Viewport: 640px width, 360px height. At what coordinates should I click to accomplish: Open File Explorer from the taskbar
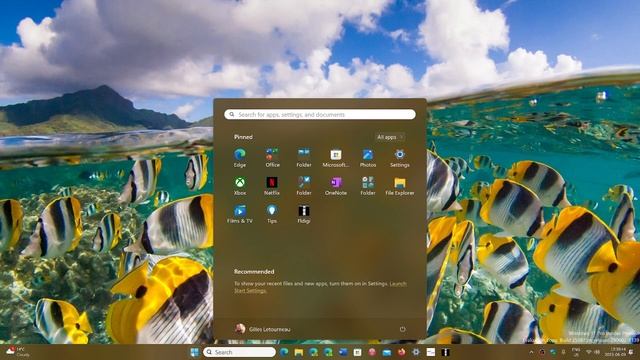tap(299, 352)
